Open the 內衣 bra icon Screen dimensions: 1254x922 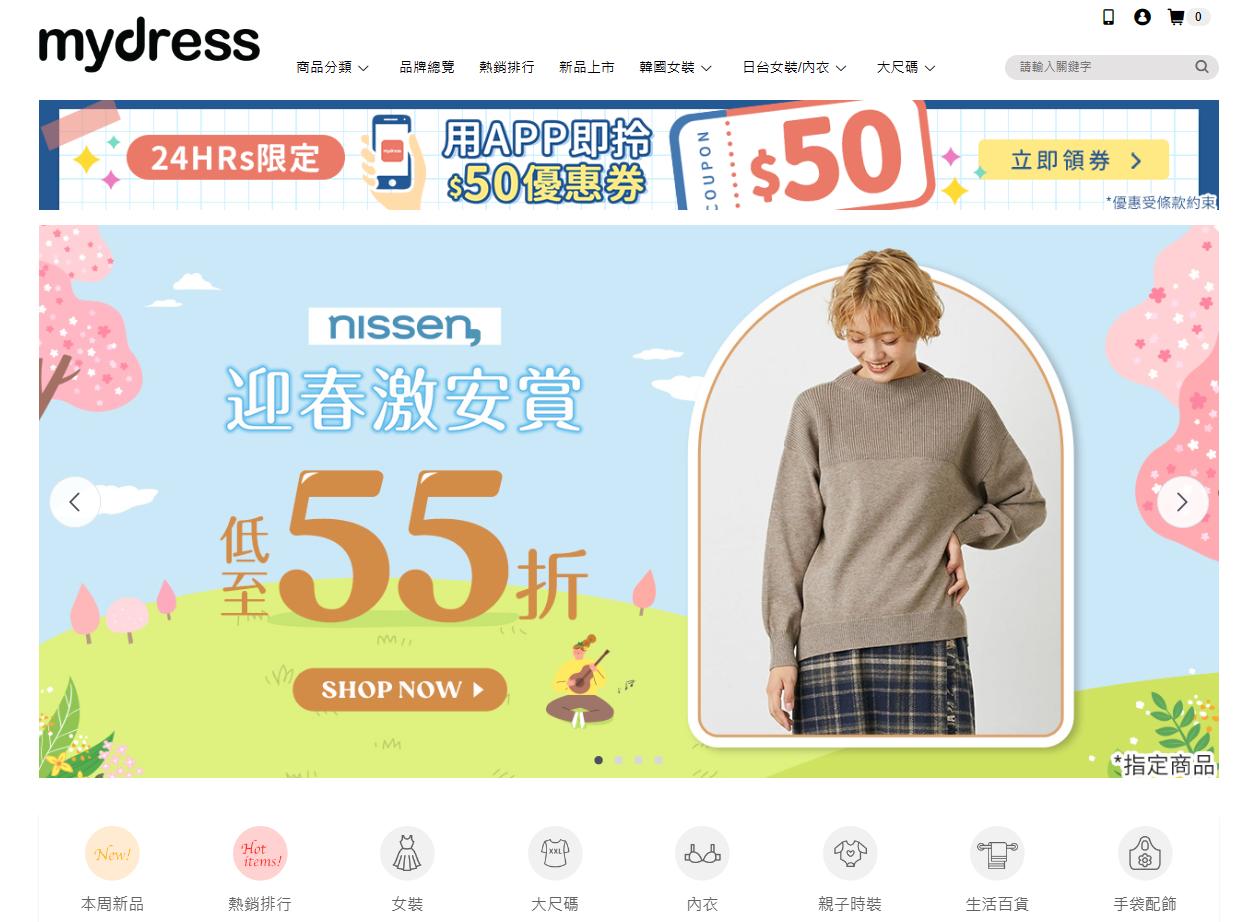click(x=702, y=853)
